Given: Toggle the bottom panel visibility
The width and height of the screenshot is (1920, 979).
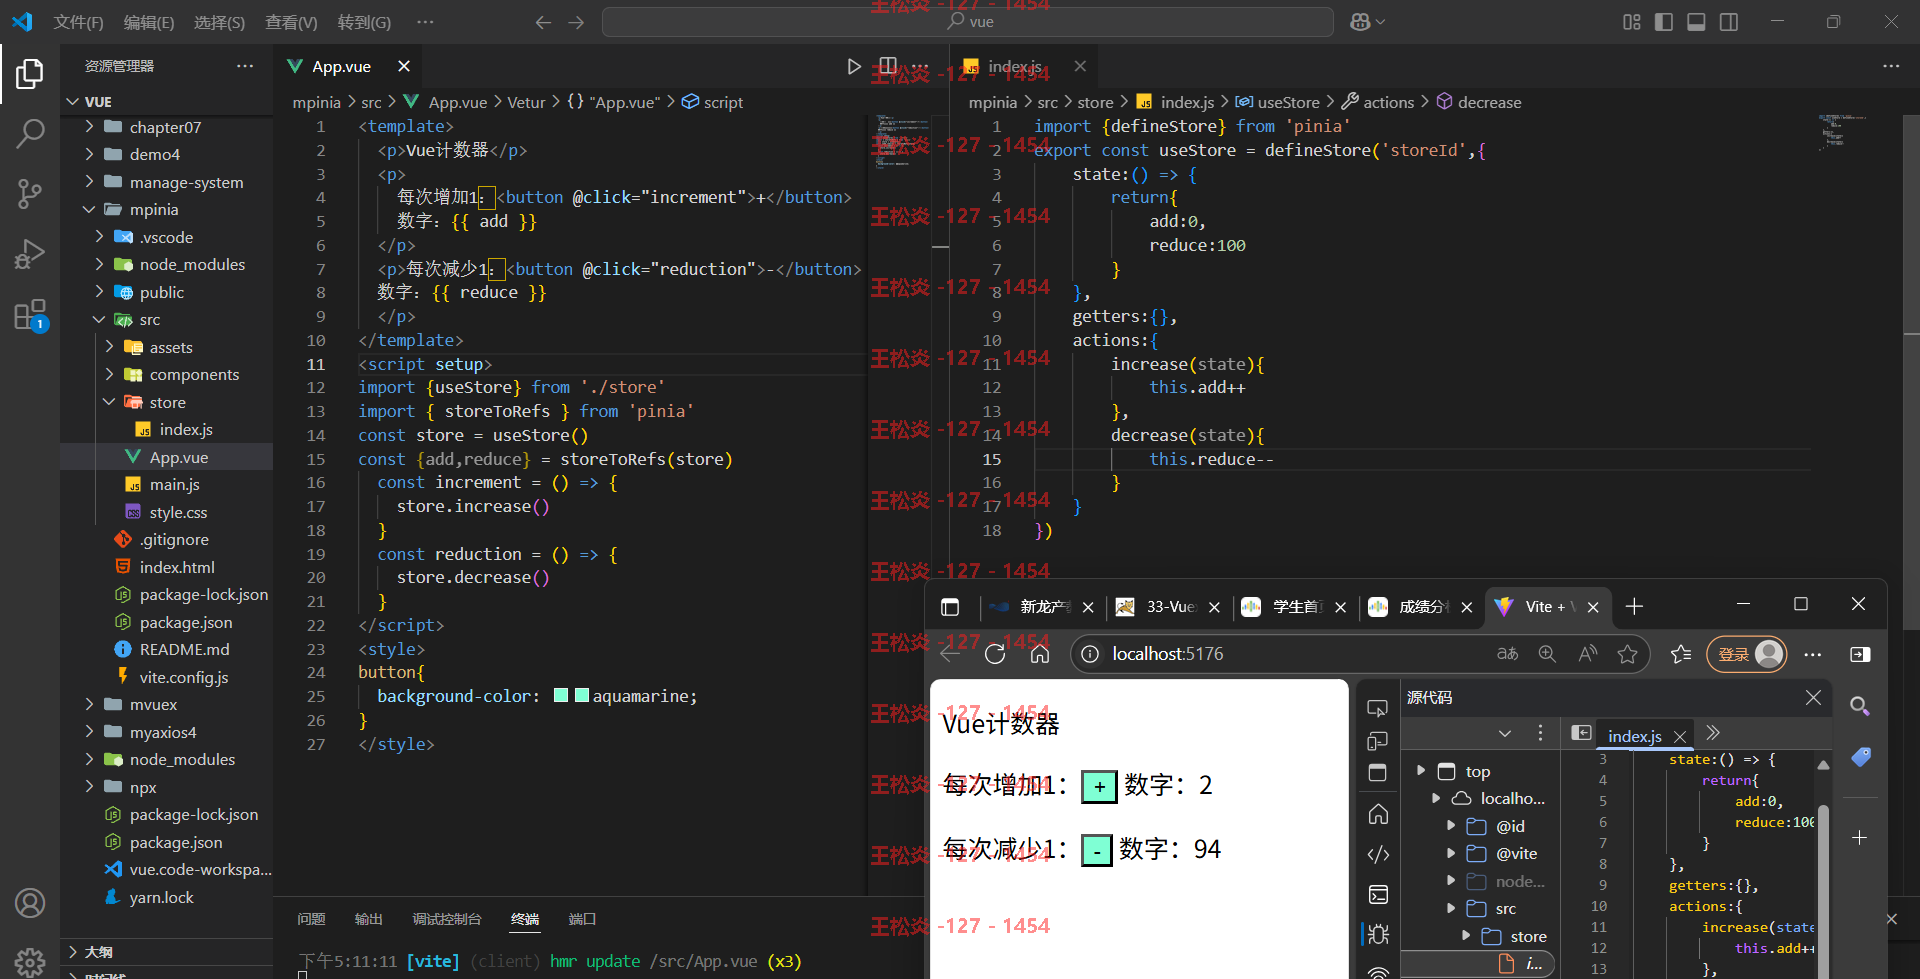Looking at the screenshot, I should [x=1696, y=22].
